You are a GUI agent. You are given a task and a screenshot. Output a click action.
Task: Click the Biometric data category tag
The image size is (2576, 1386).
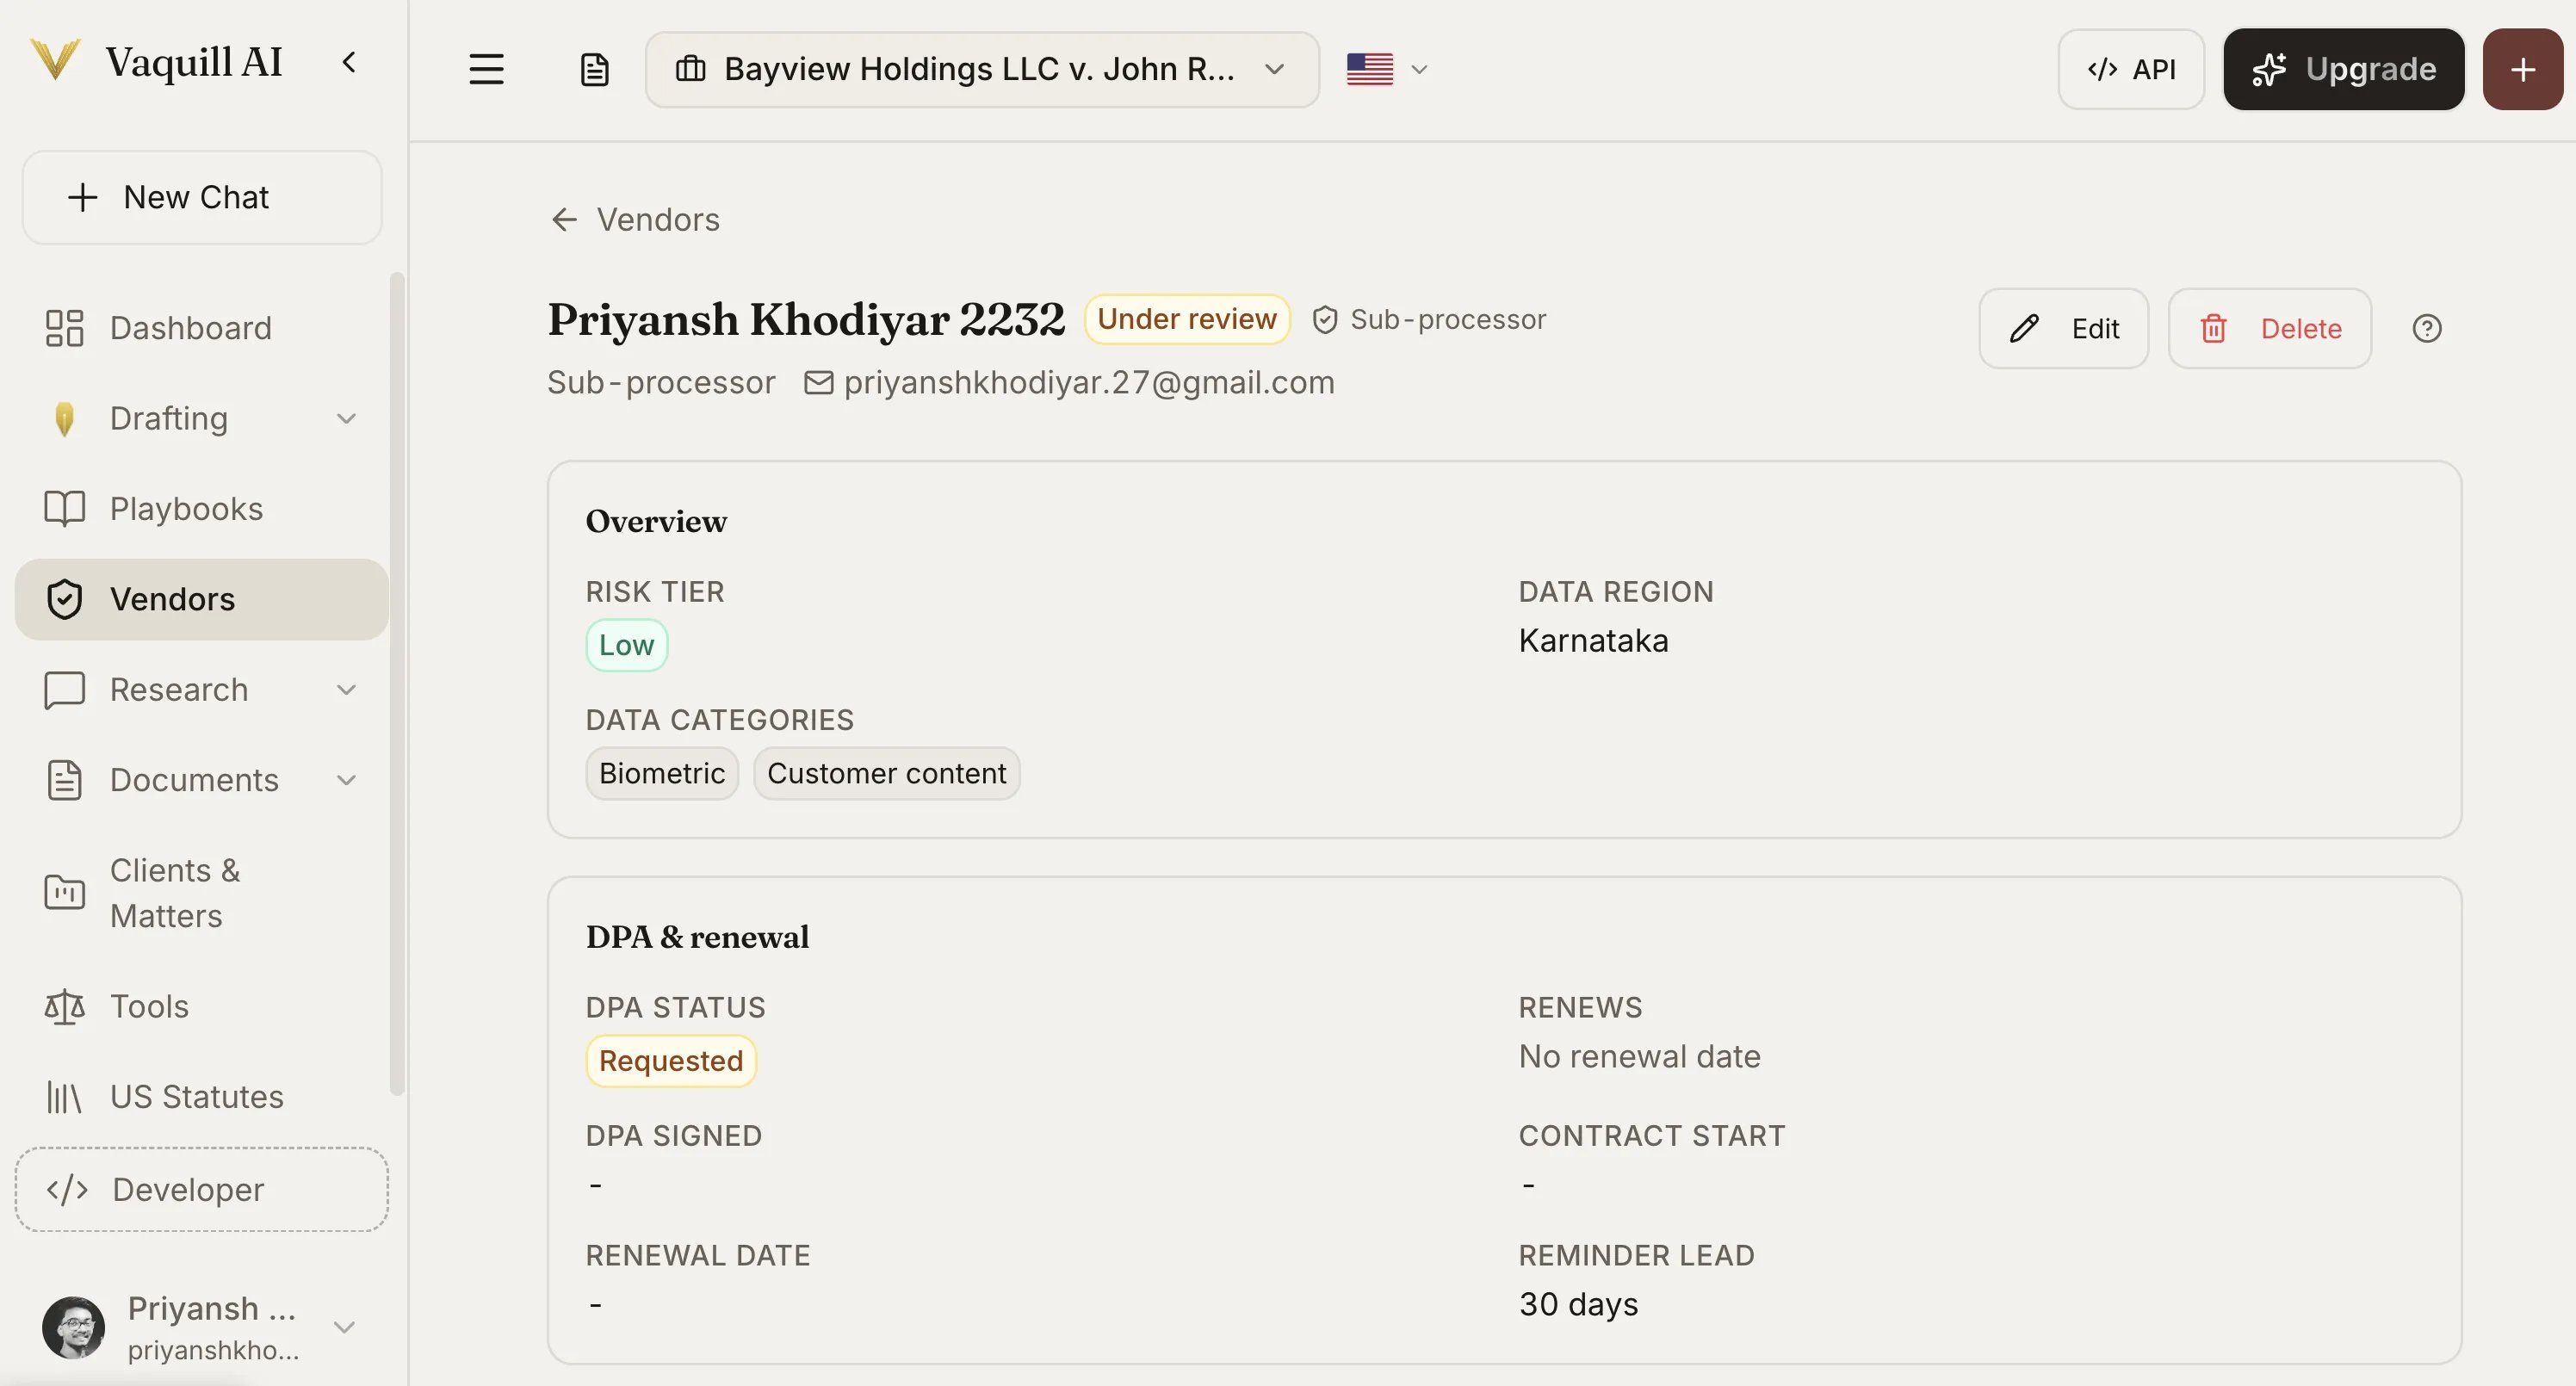point(661,774)
